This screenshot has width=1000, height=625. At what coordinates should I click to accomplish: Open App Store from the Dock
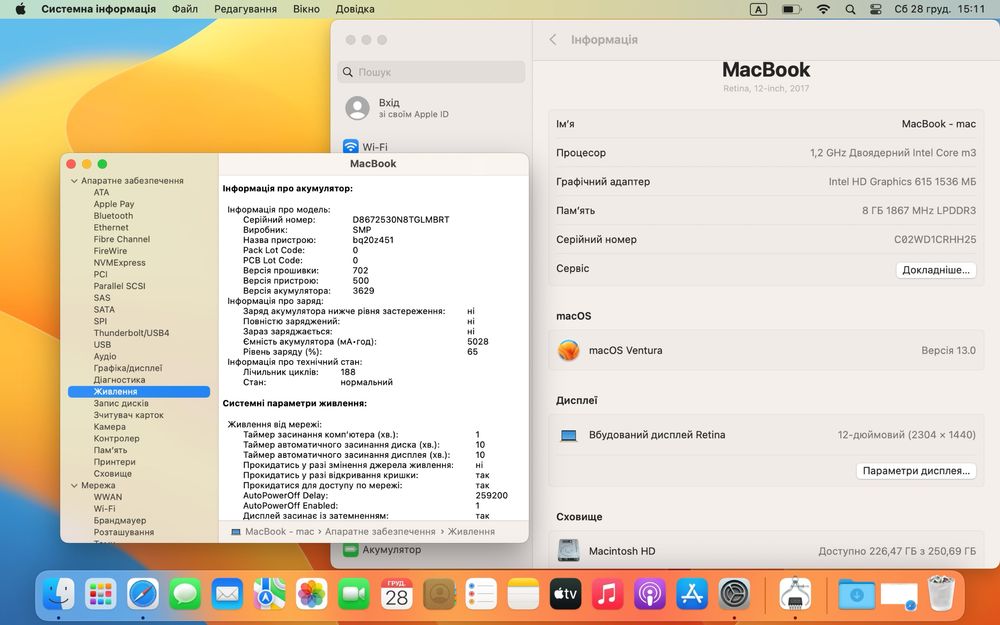[692, 594]
